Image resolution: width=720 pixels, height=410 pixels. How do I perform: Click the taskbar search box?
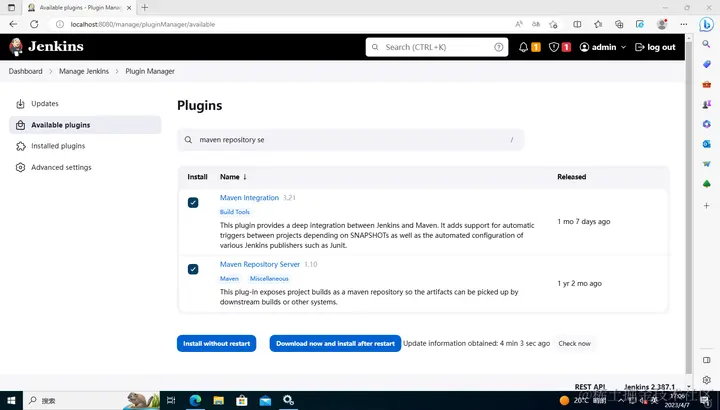tap(91, 401)
